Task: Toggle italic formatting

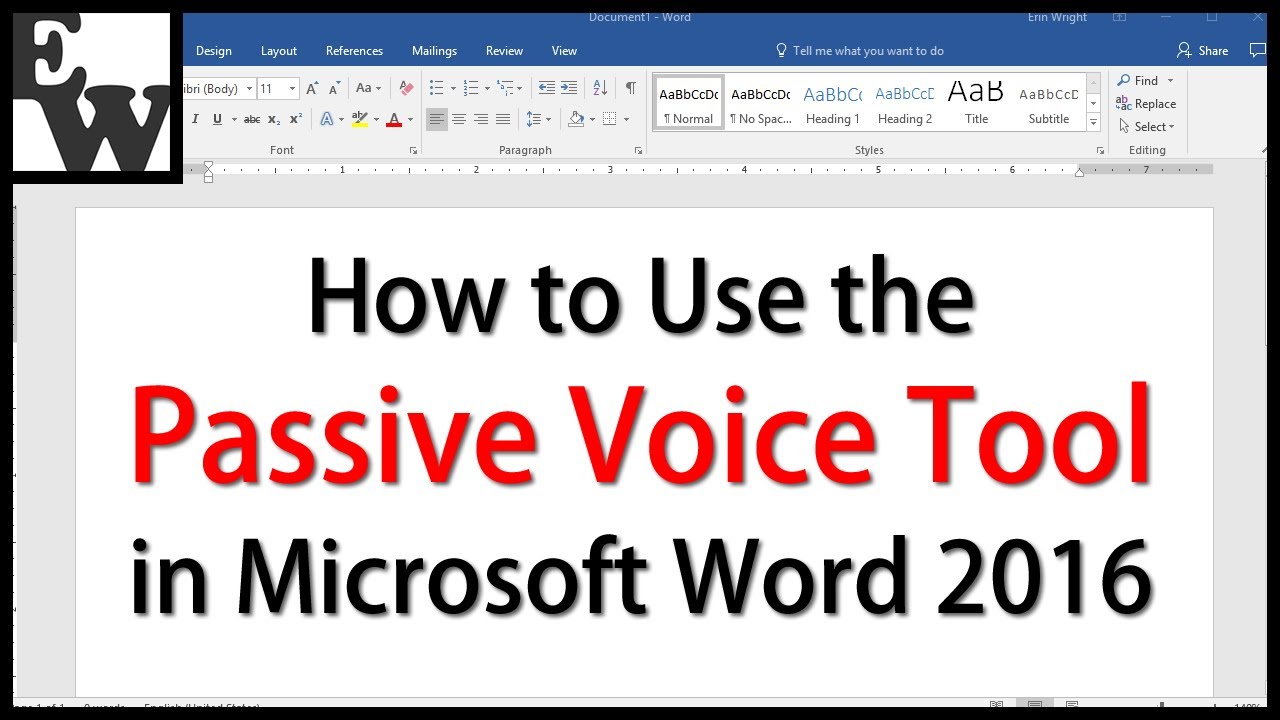Action: pyautogui.click(x=194, y=119)
